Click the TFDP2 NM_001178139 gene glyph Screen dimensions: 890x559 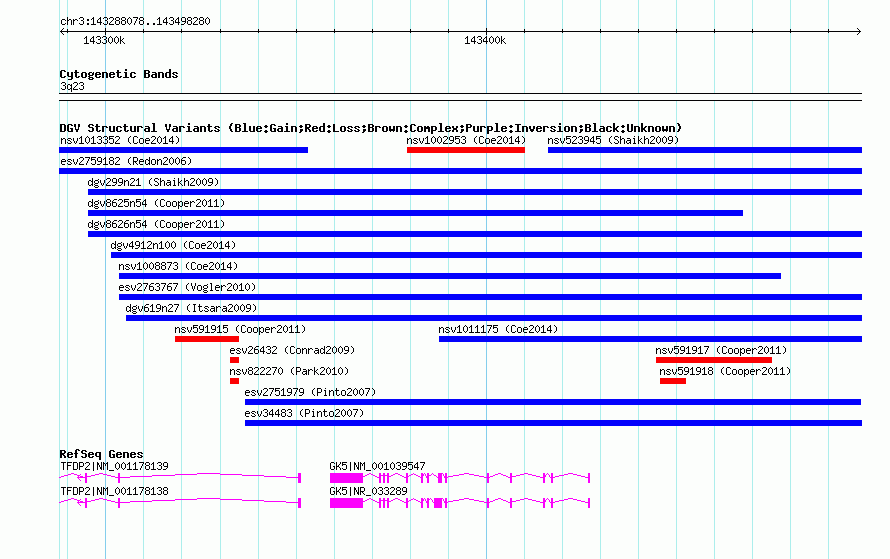pos(180,478)
